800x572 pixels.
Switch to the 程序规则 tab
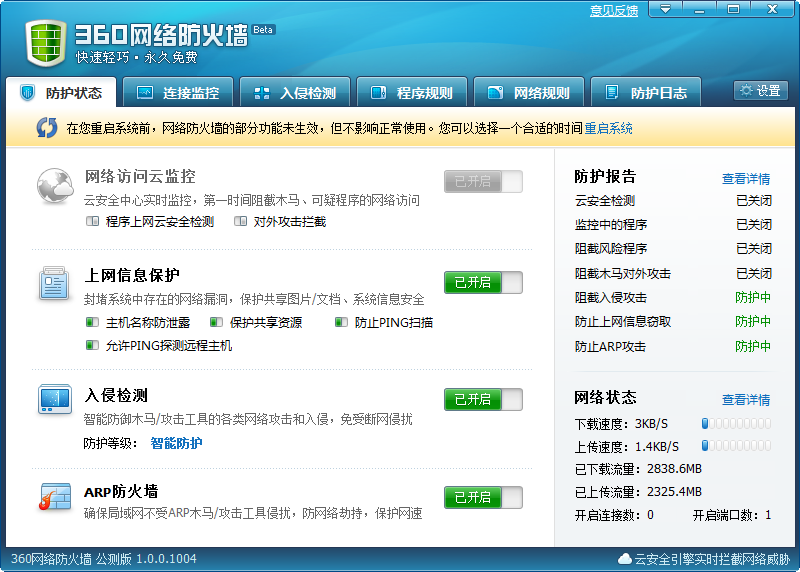coord(412,92)
